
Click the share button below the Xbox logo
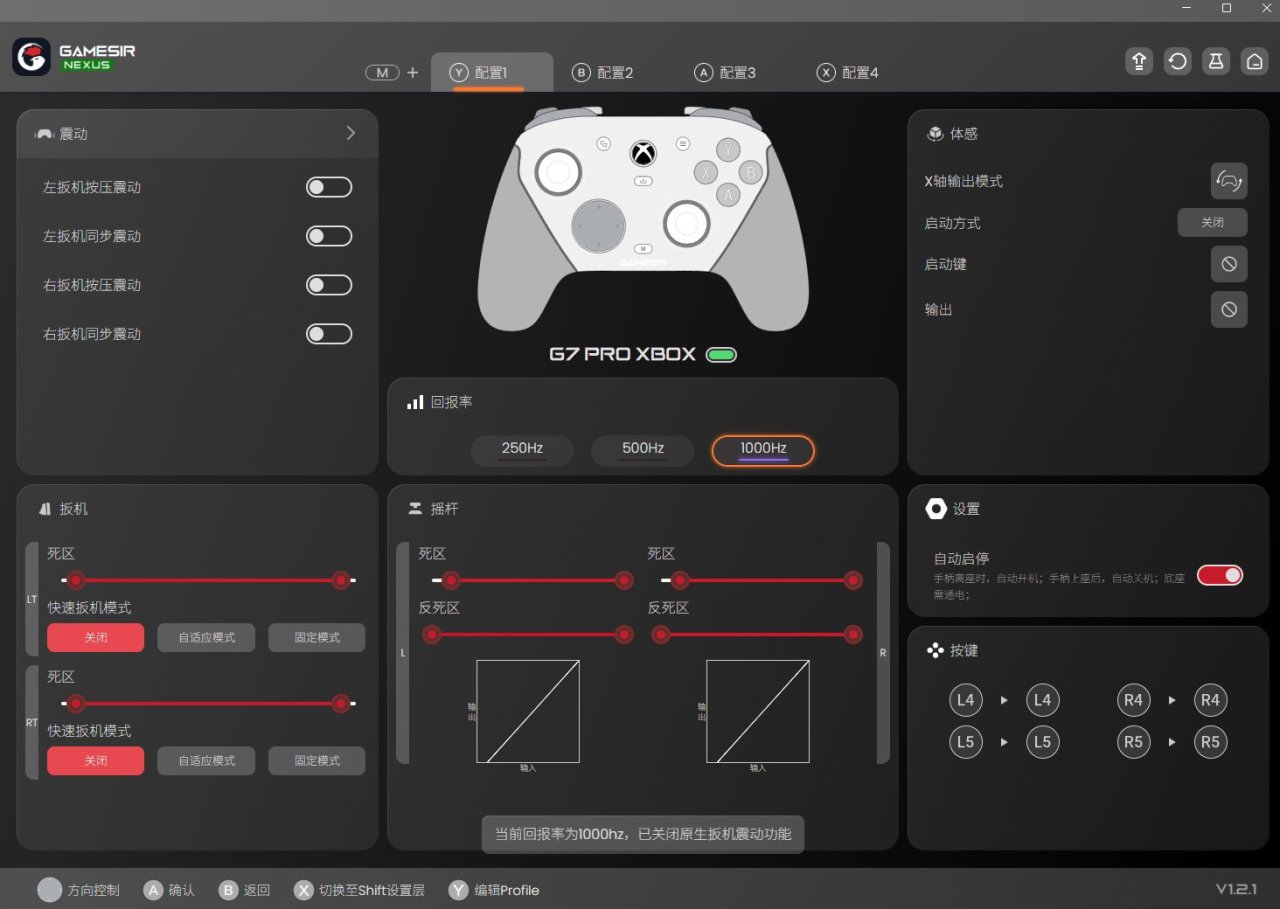643,181
